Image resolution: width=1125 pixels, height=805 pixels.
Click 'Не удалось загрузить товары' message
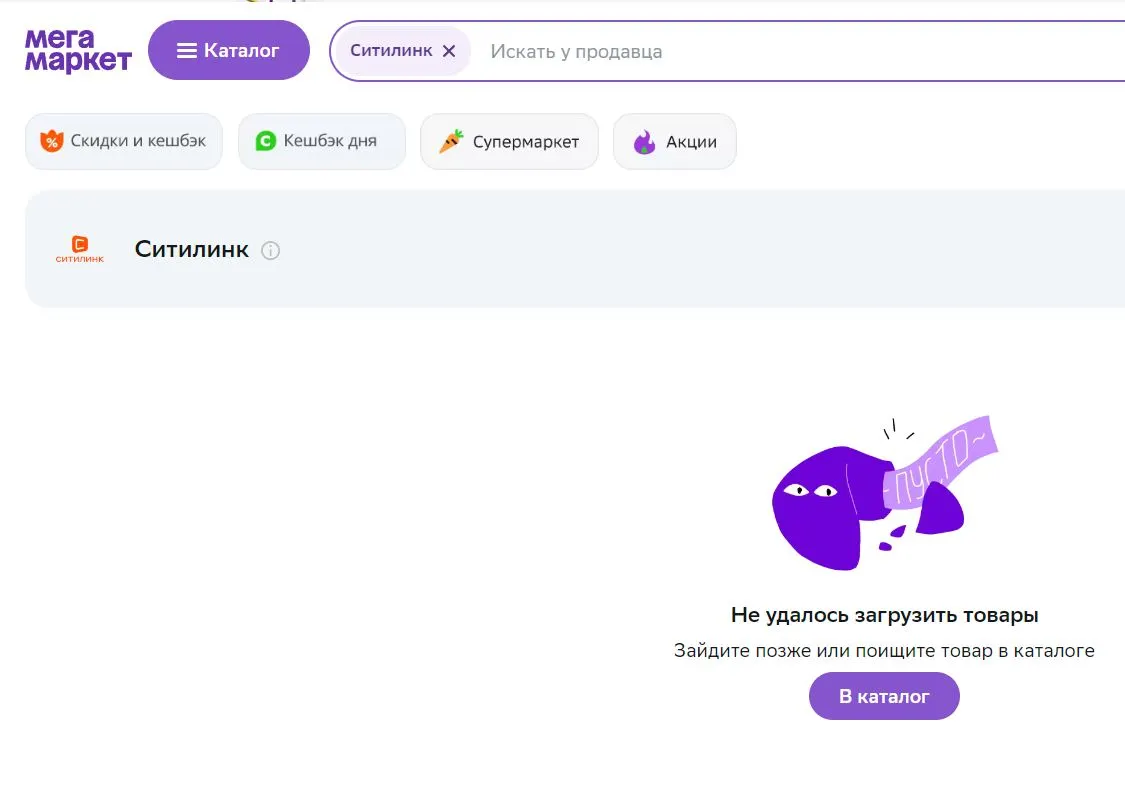click(x=885, y=615)
